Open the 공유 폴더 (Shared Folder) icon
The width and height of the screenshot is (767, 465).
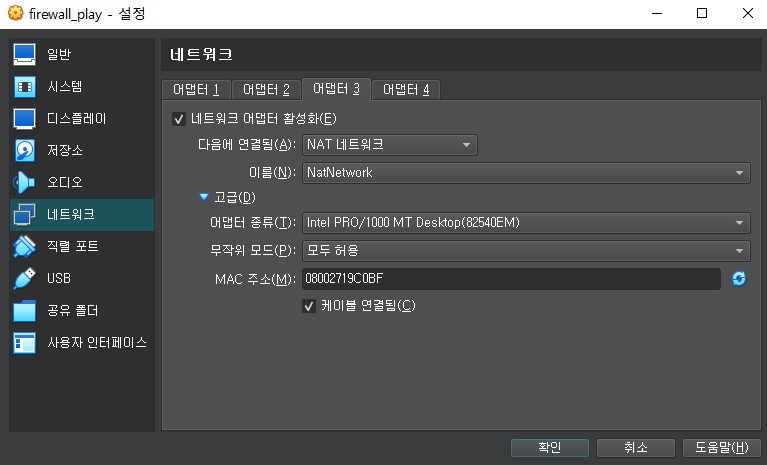24,310
